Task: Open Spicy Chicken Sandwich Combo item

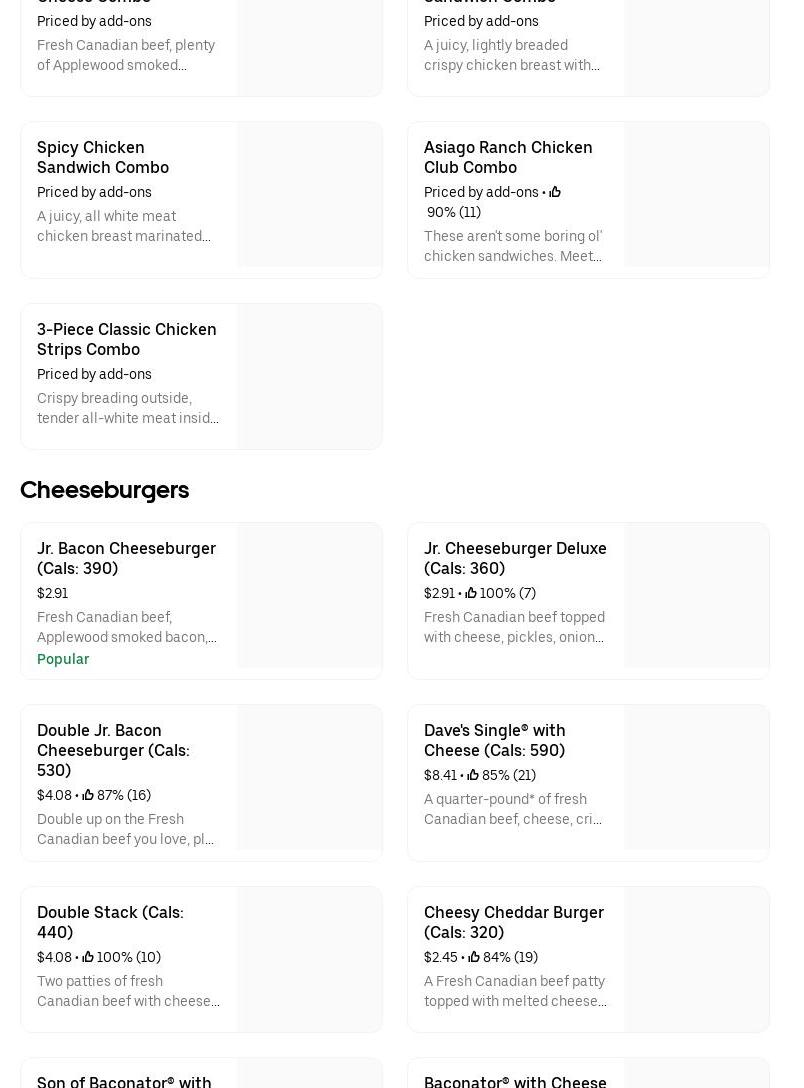Action: [x=102, y=157]
